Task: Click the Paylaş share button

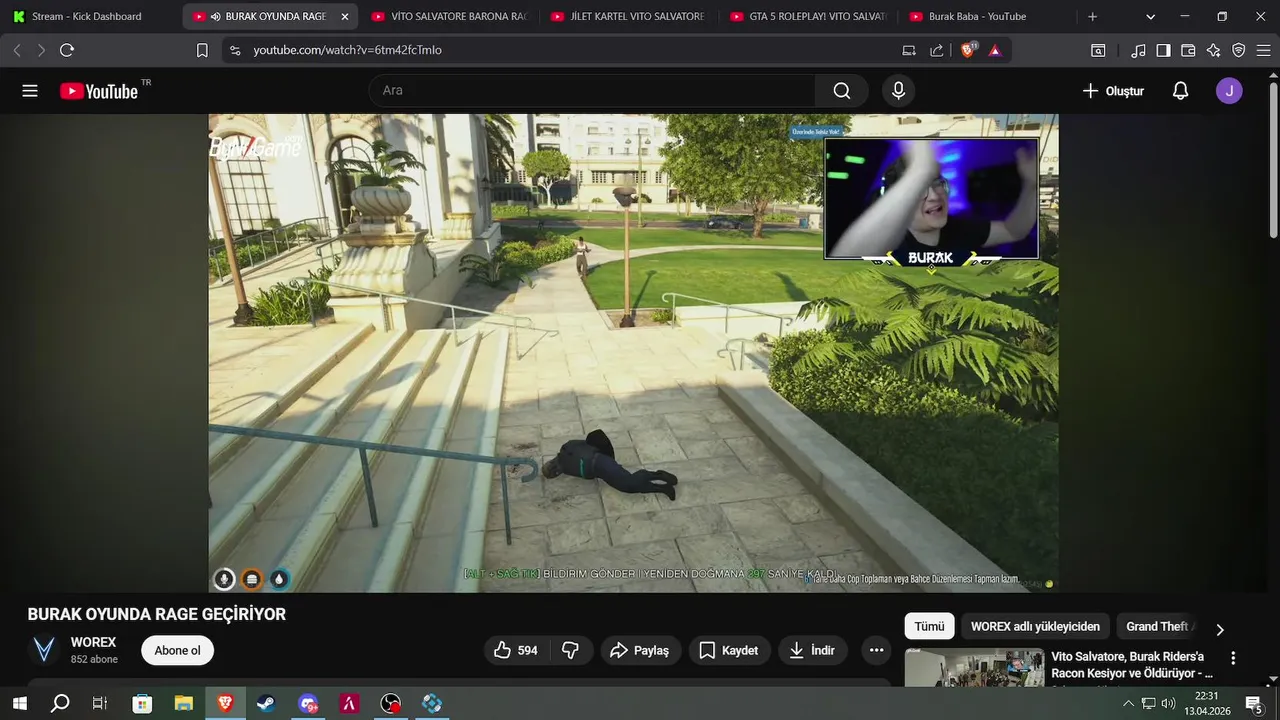Action: [639, 650]
